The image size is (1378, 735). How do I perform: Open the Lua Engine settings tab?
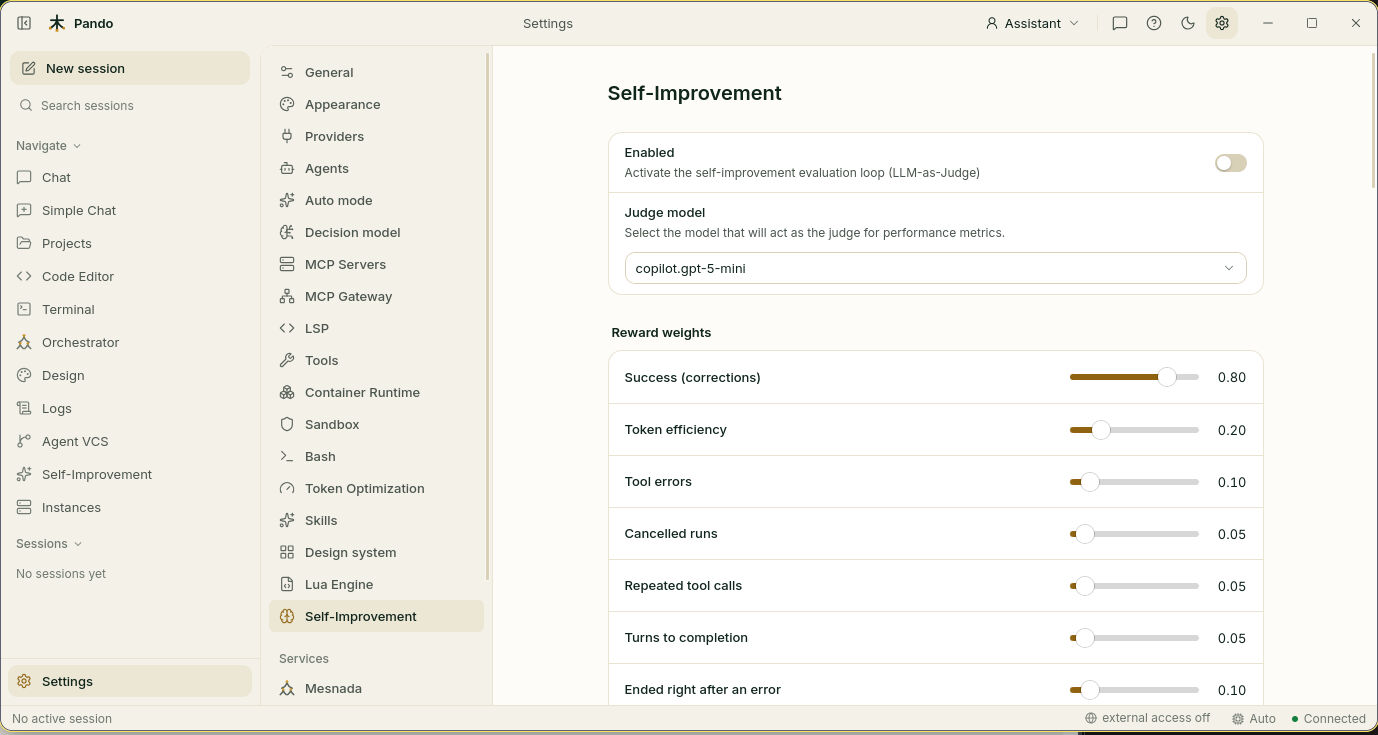click(x=376, y=584)
